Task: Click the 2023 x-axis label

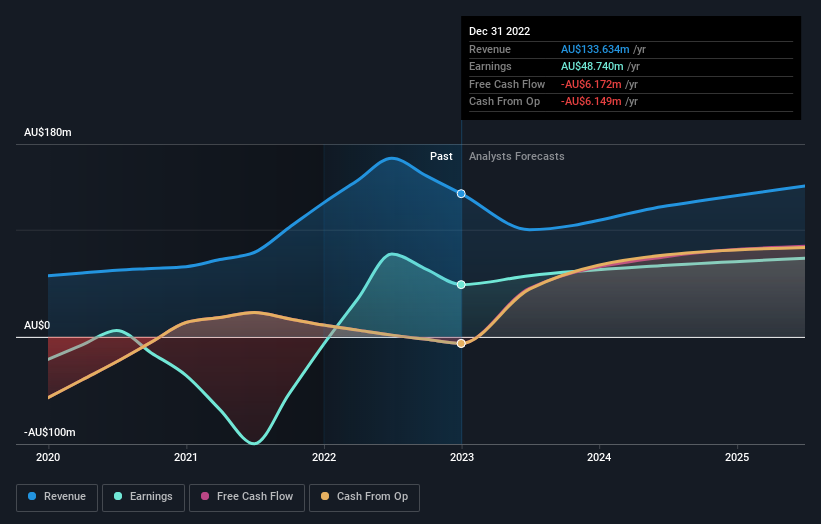Action: 462,457
